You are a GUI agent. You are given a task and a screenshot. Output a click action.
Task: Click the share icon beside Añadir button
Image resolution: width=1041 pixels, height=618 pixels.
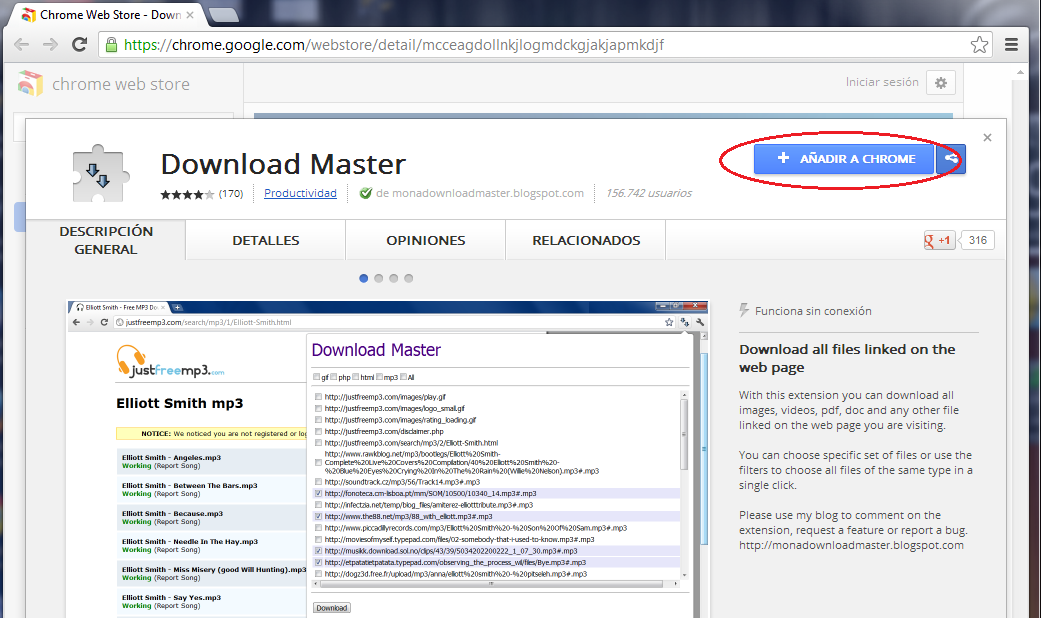[x=951, y=158]
